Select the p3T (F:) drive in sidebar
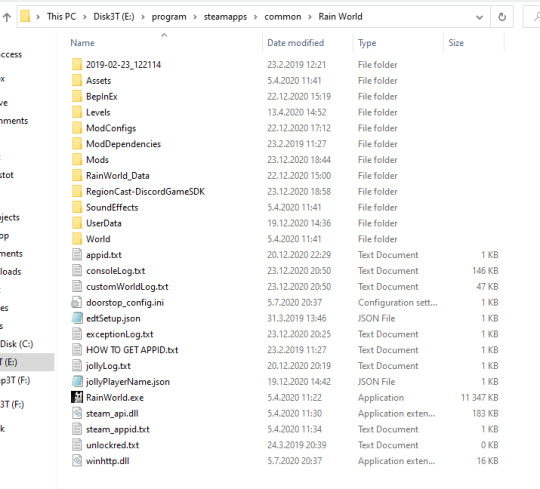Screen dimensions: 540x489 click(x=15, y=380)
